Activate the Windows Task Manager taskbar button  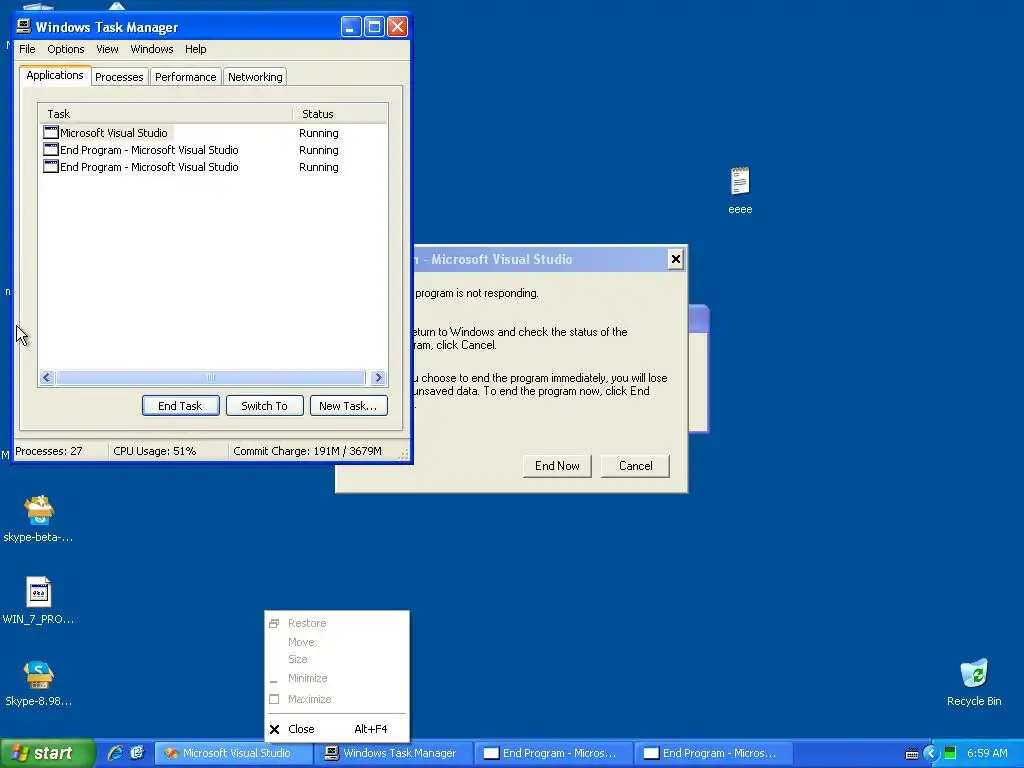point(394,753)
